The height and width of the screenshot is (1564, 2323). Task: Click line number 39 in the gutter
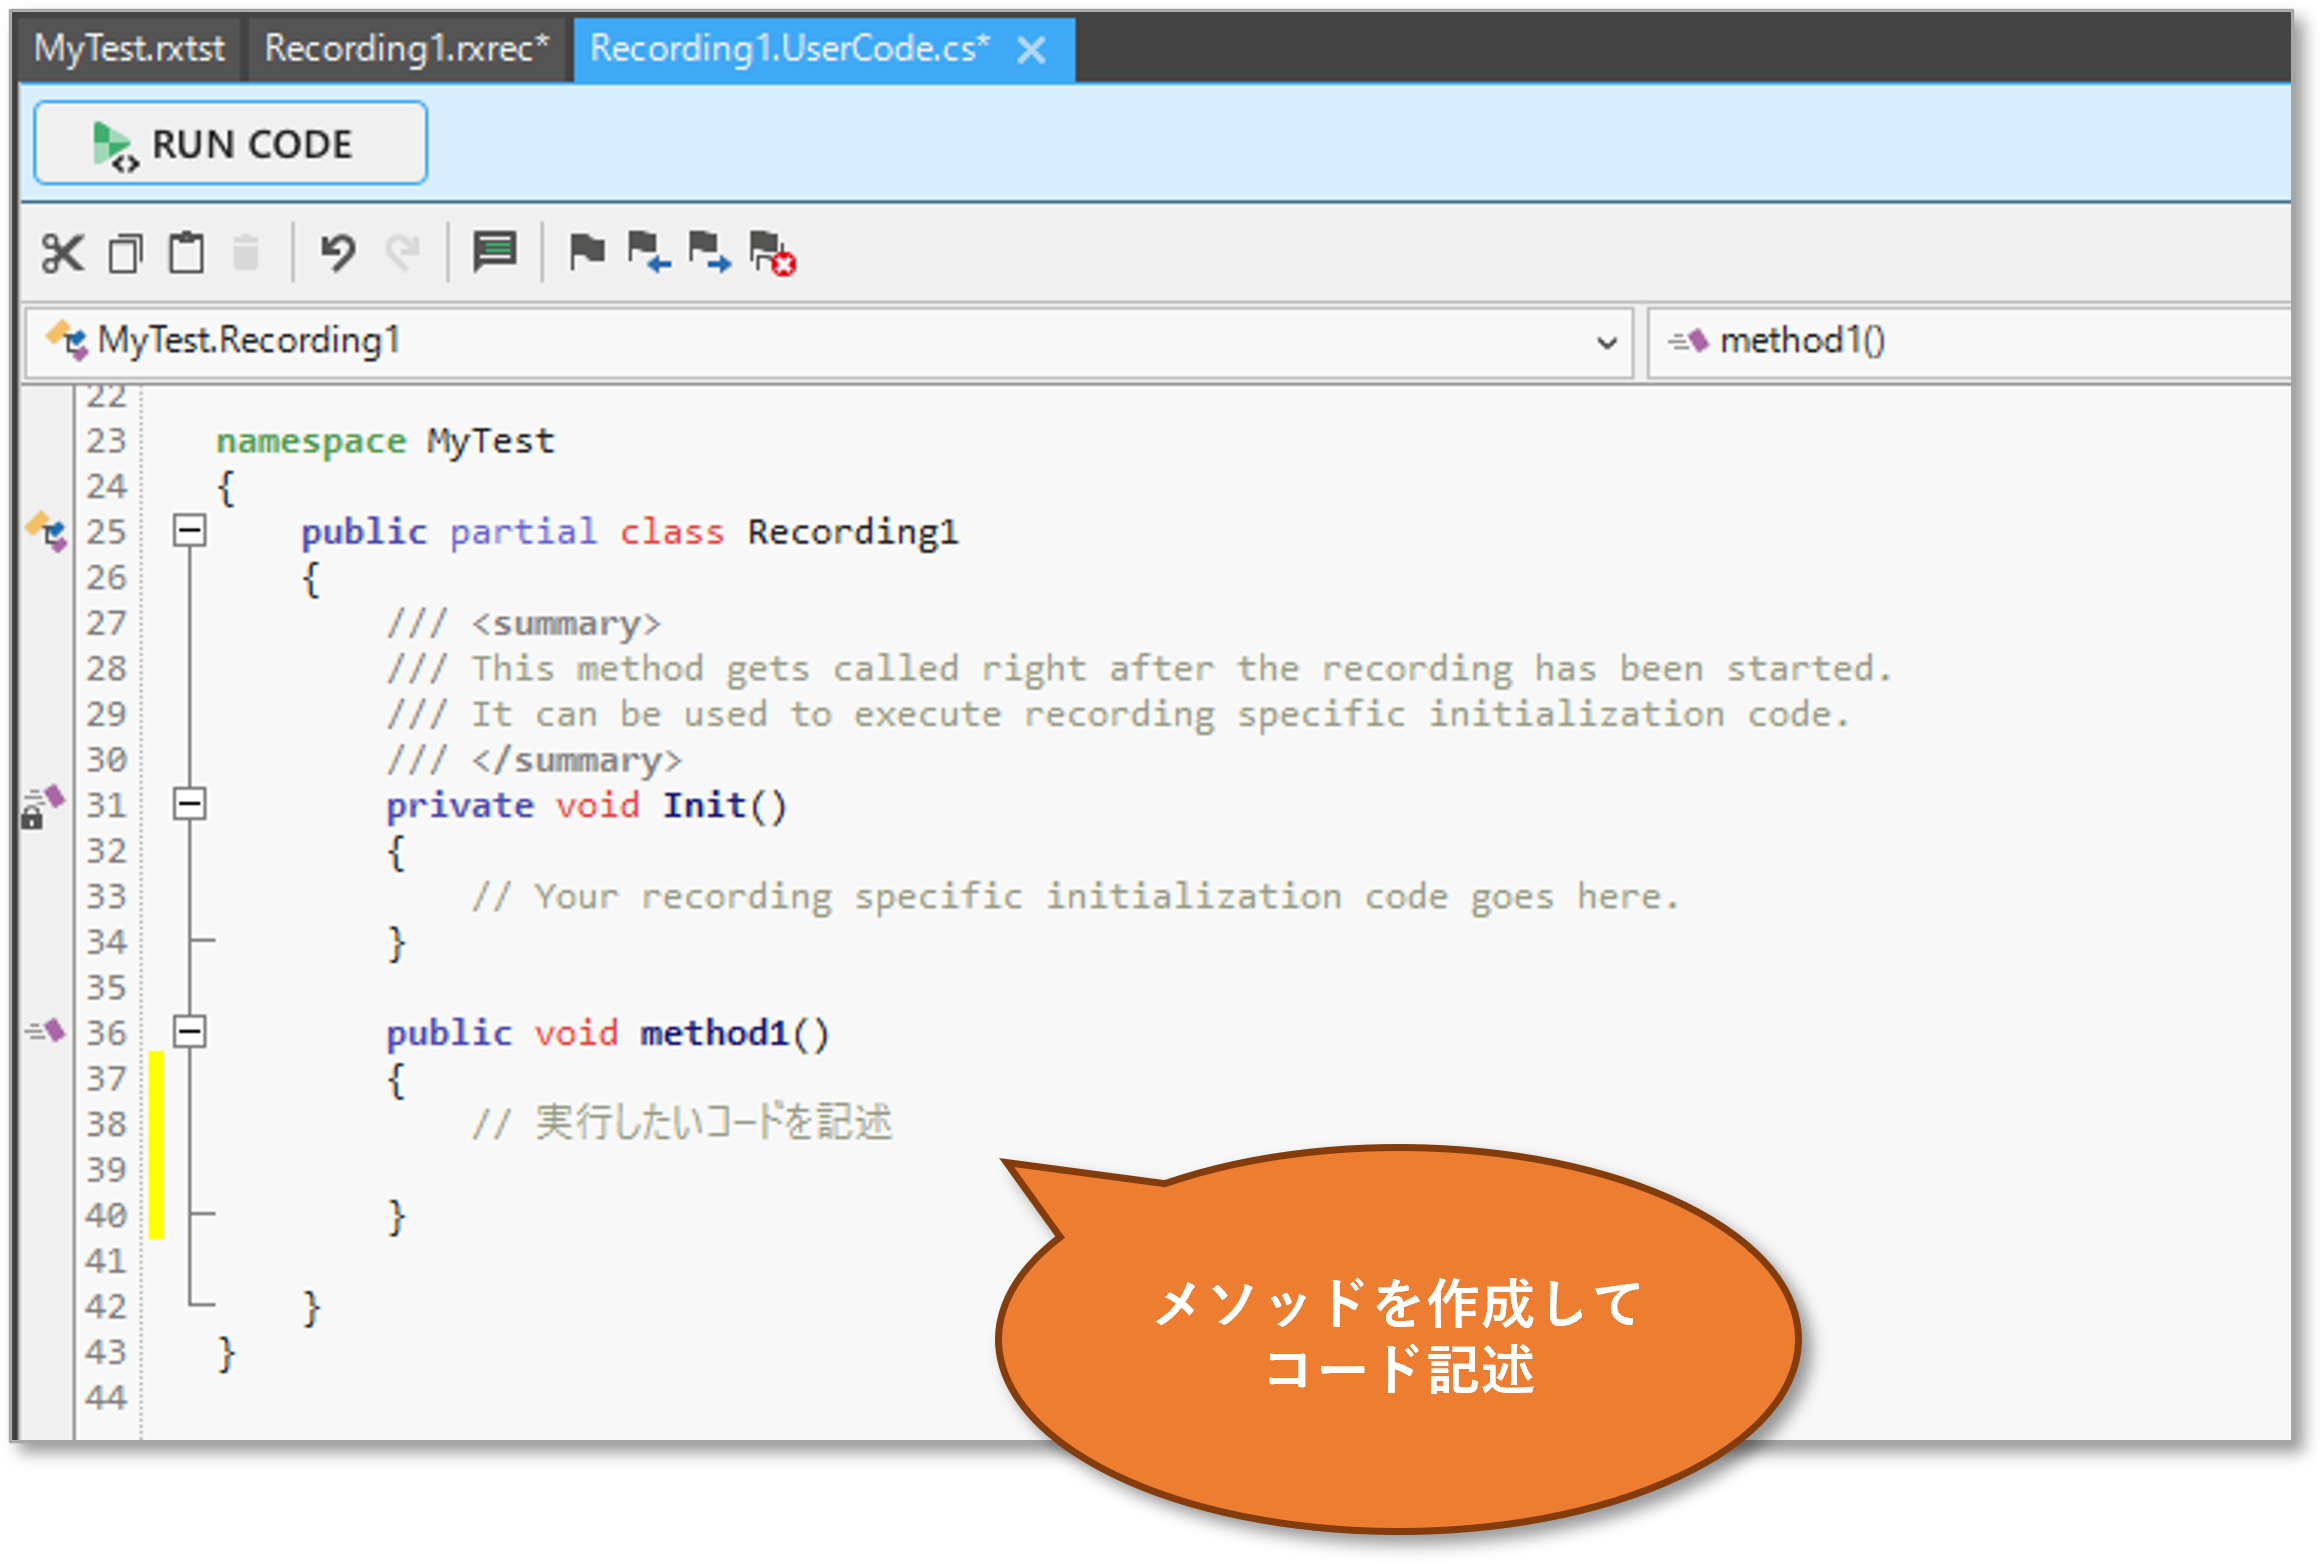[x=106, y=1169]
